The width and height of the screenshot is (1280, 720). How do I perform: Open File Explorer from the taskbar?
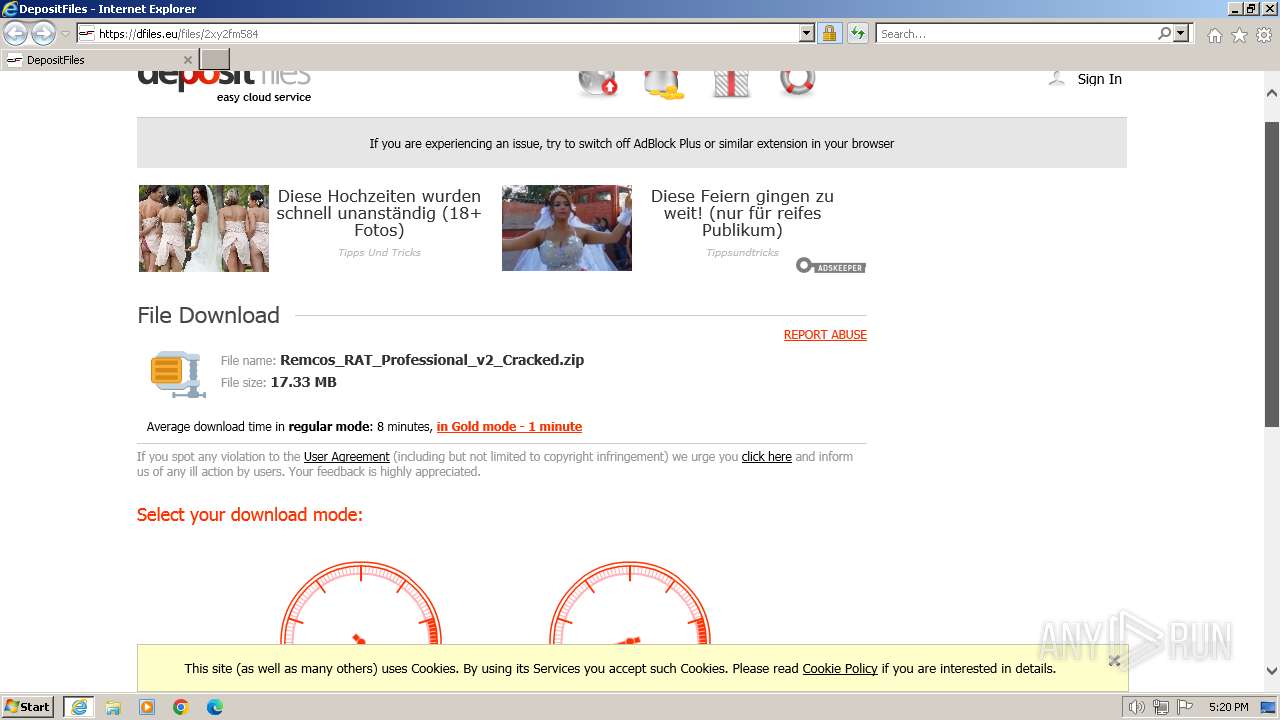click(113, 707)
